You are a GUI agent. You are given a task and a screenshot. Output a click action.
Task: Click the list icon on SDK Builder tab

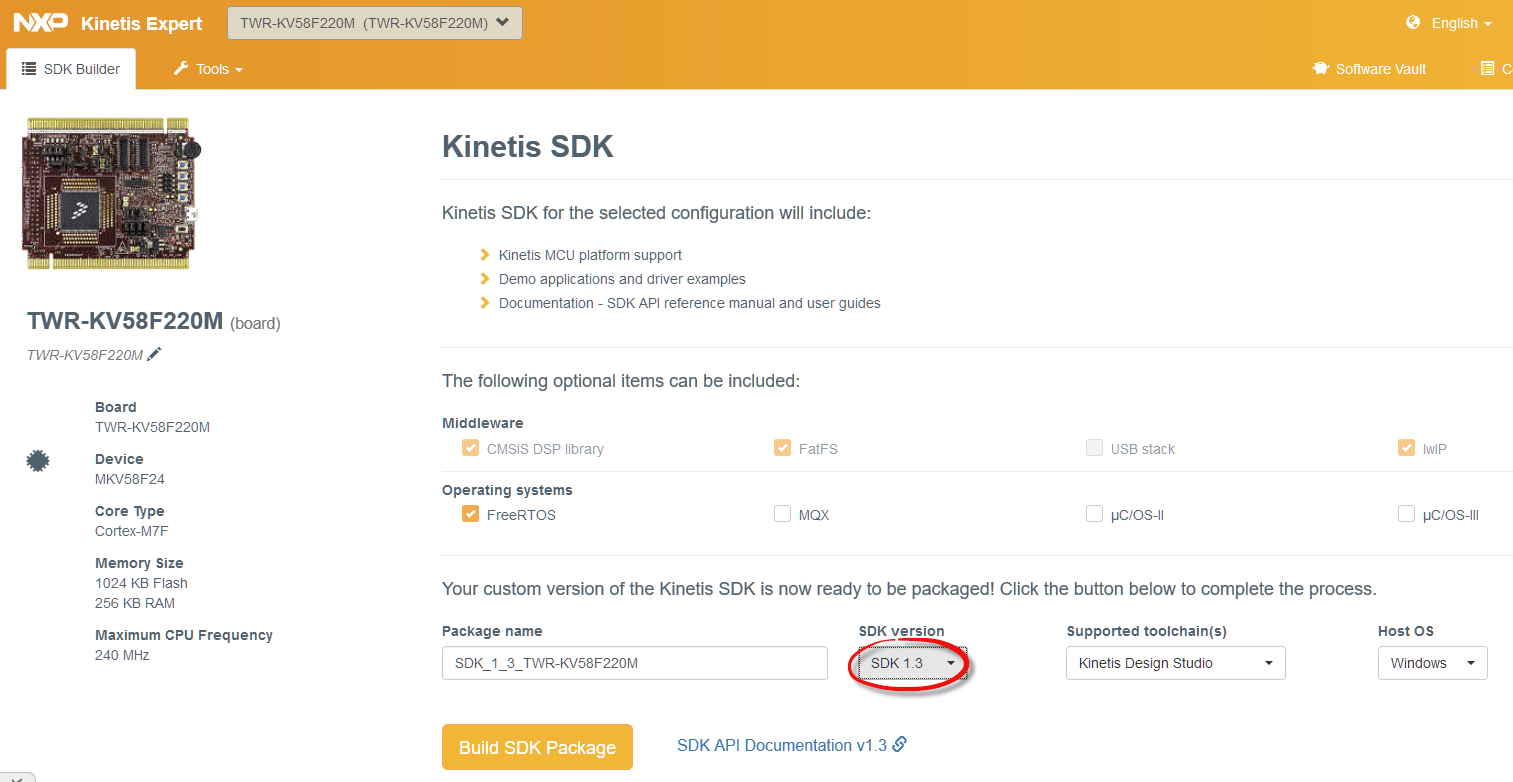pyautogui.click(x=29, y=69)
